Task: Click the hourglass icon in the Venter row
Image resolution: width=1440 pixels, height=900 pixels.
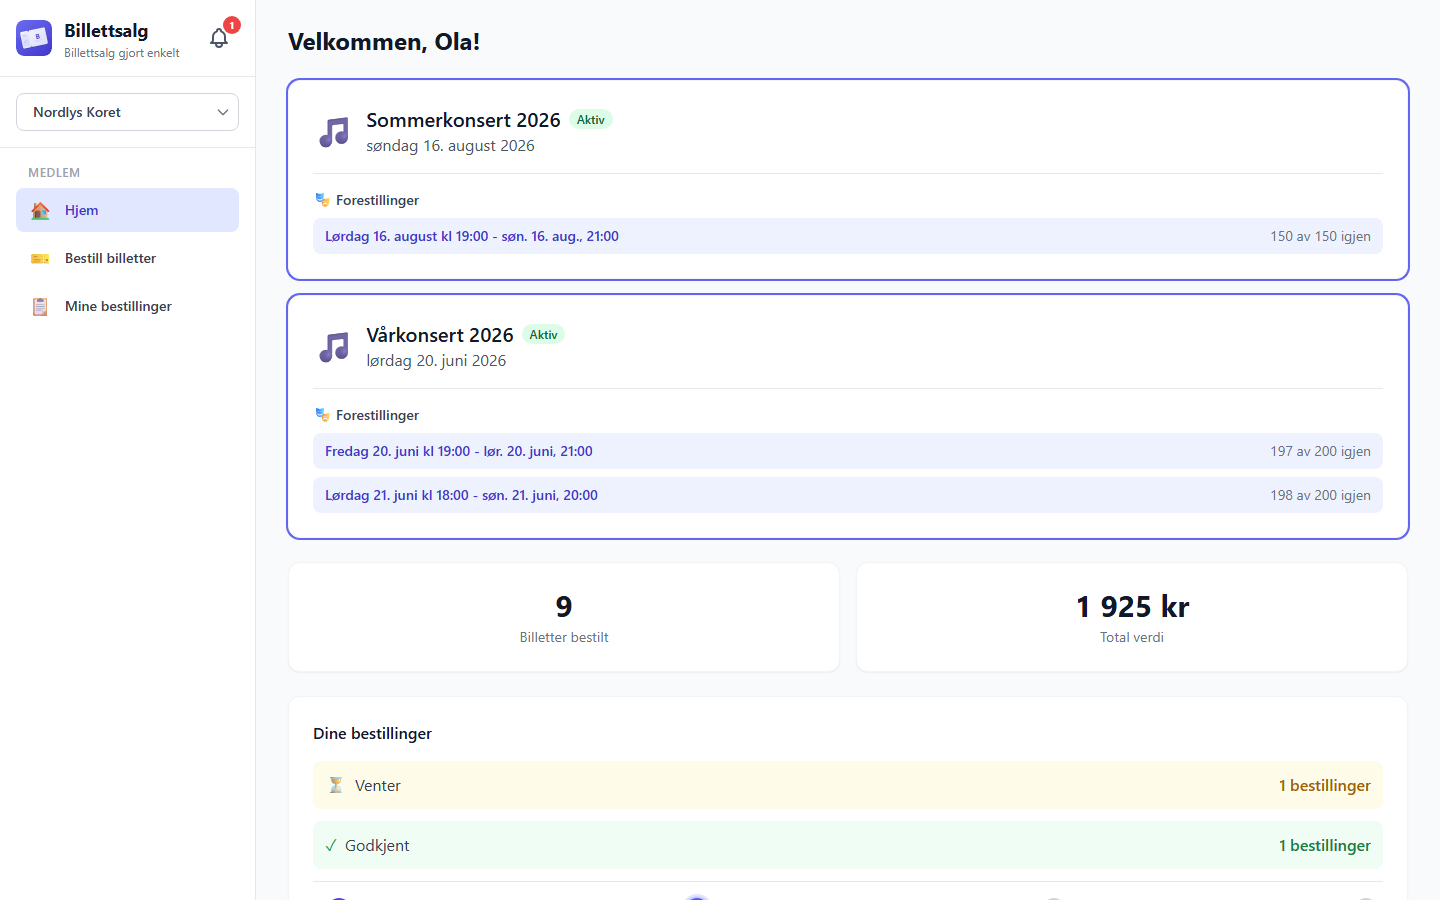Action: (x=336, y=785)
